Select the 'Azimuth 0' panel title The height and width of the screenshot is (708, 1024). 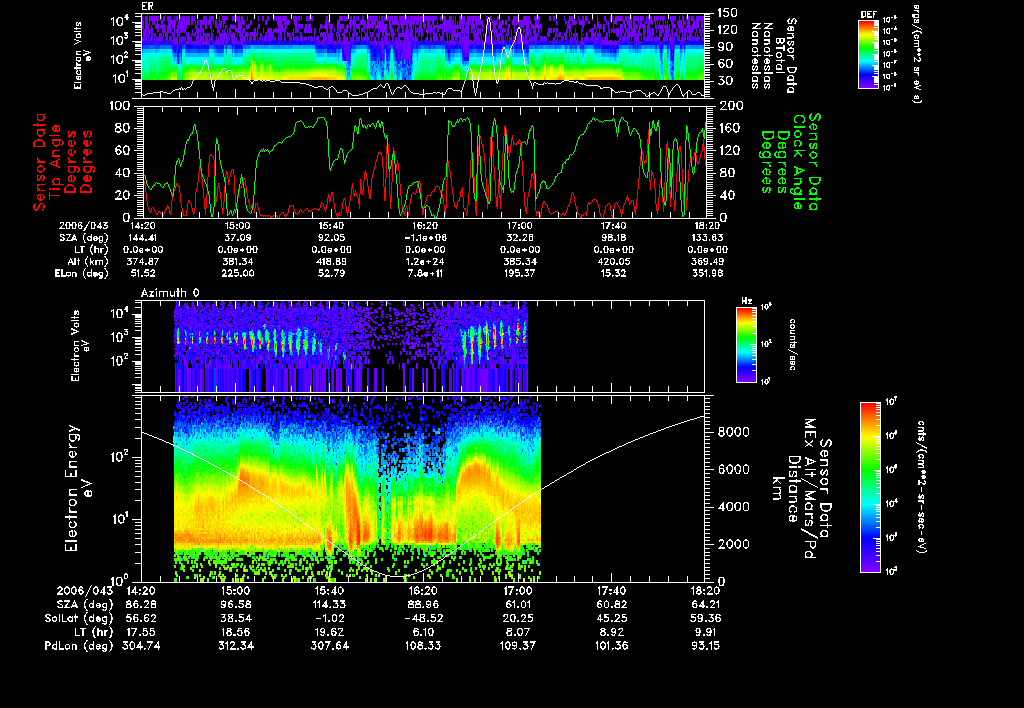tap(170, 293)
